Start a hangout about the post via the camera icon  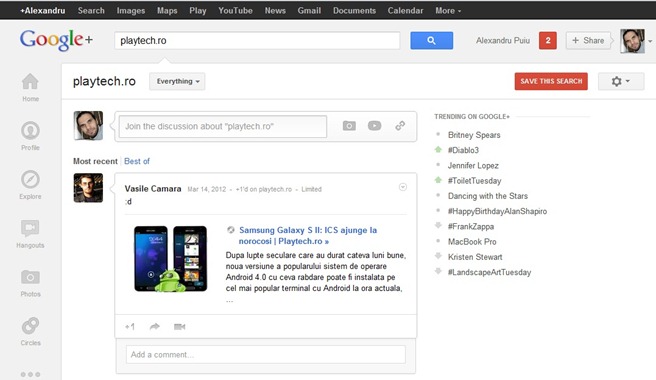point(179,326)
